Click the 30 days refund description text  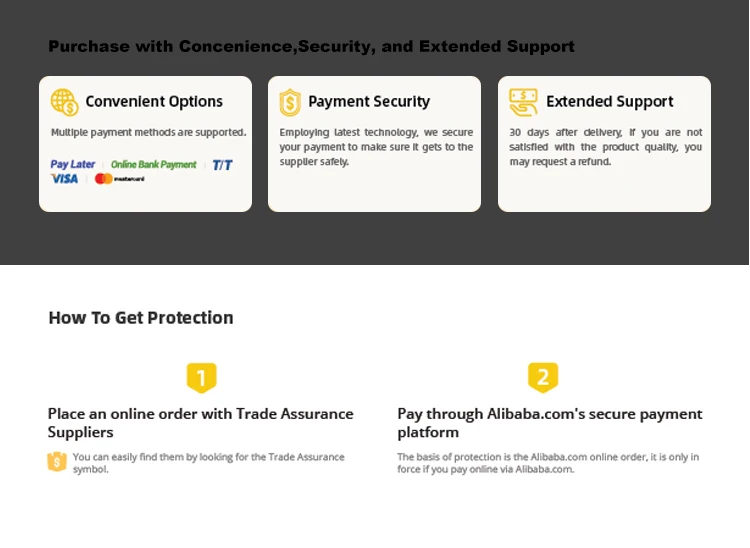click(x=605, y=147)
